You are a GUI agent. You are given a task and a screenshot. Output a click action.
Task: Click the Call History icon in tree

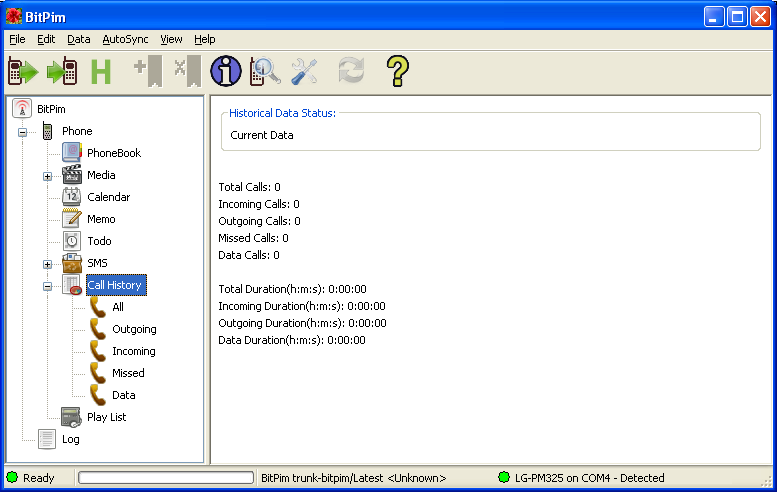pos(72,285)
